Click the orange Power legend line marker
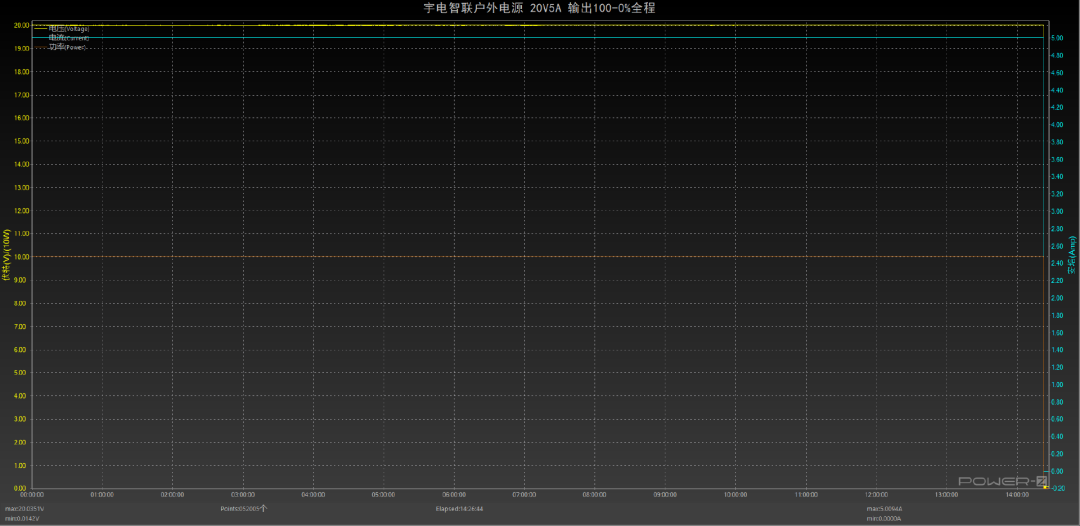Screen dimensions: 1080x526 click(40, 47)
